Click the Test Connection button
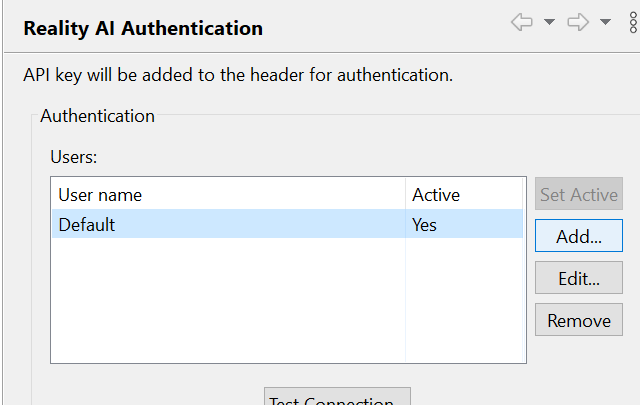The image size is (640, 405). tap(337, 398)
